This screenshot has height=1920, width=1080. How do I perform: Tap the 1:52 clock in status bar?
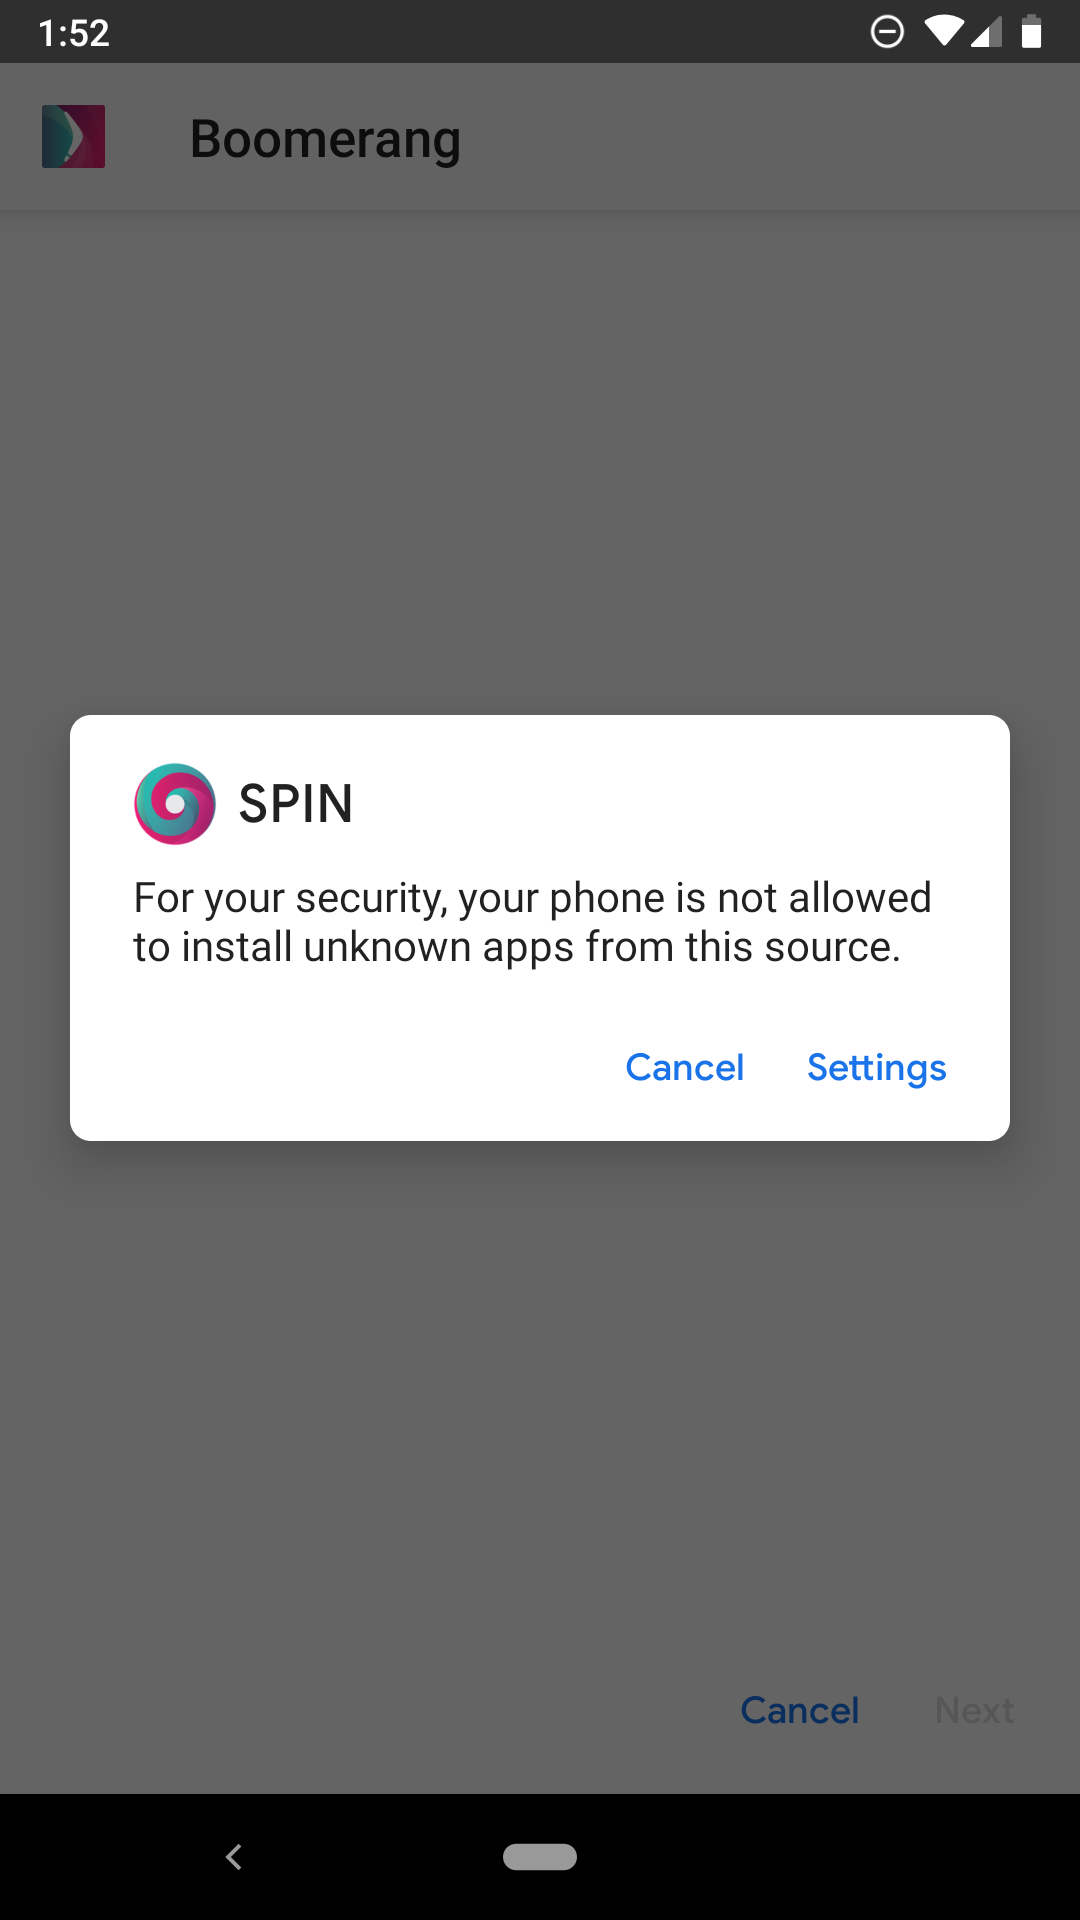[x=74, y=33]
